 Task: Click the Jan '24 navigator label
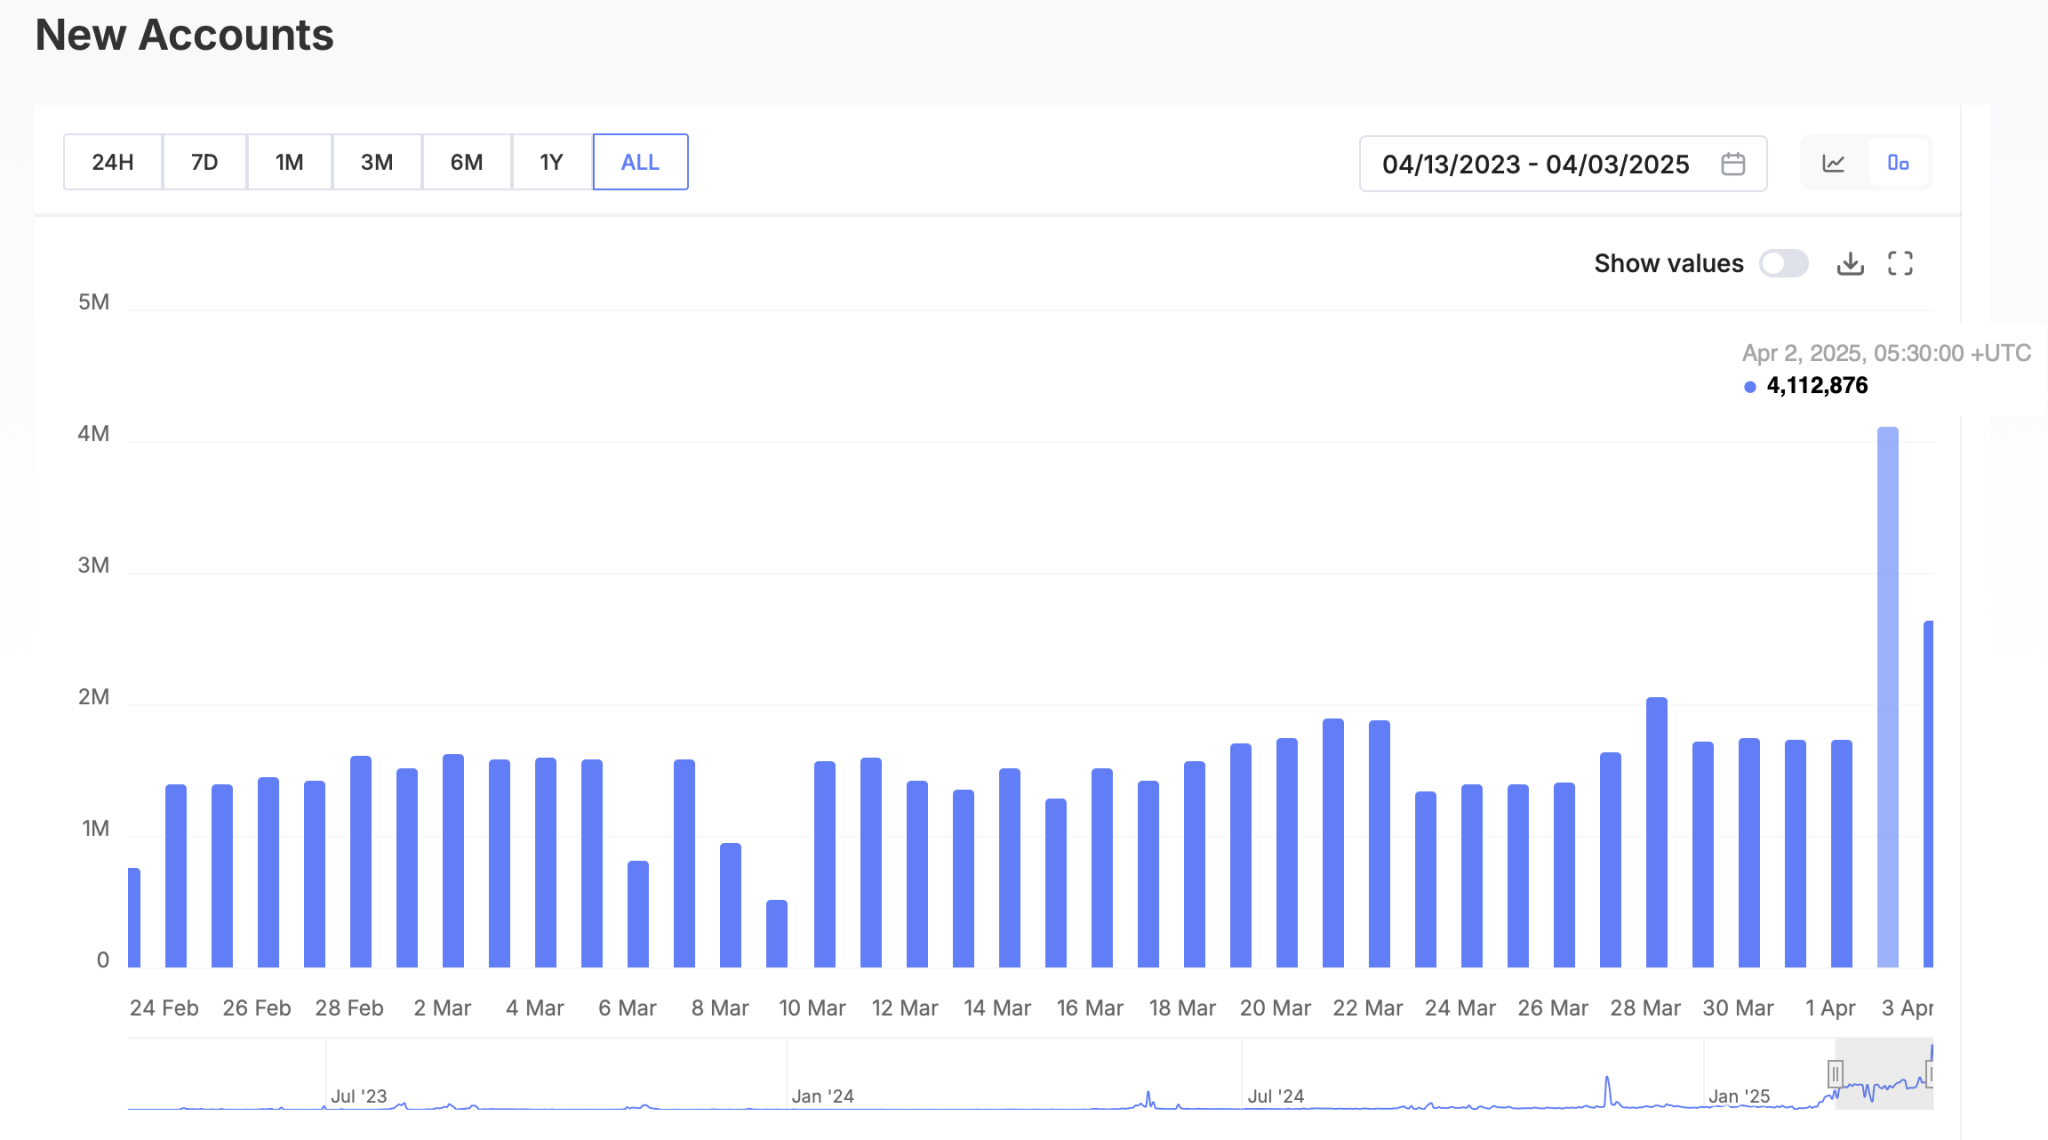[823, 1096]
